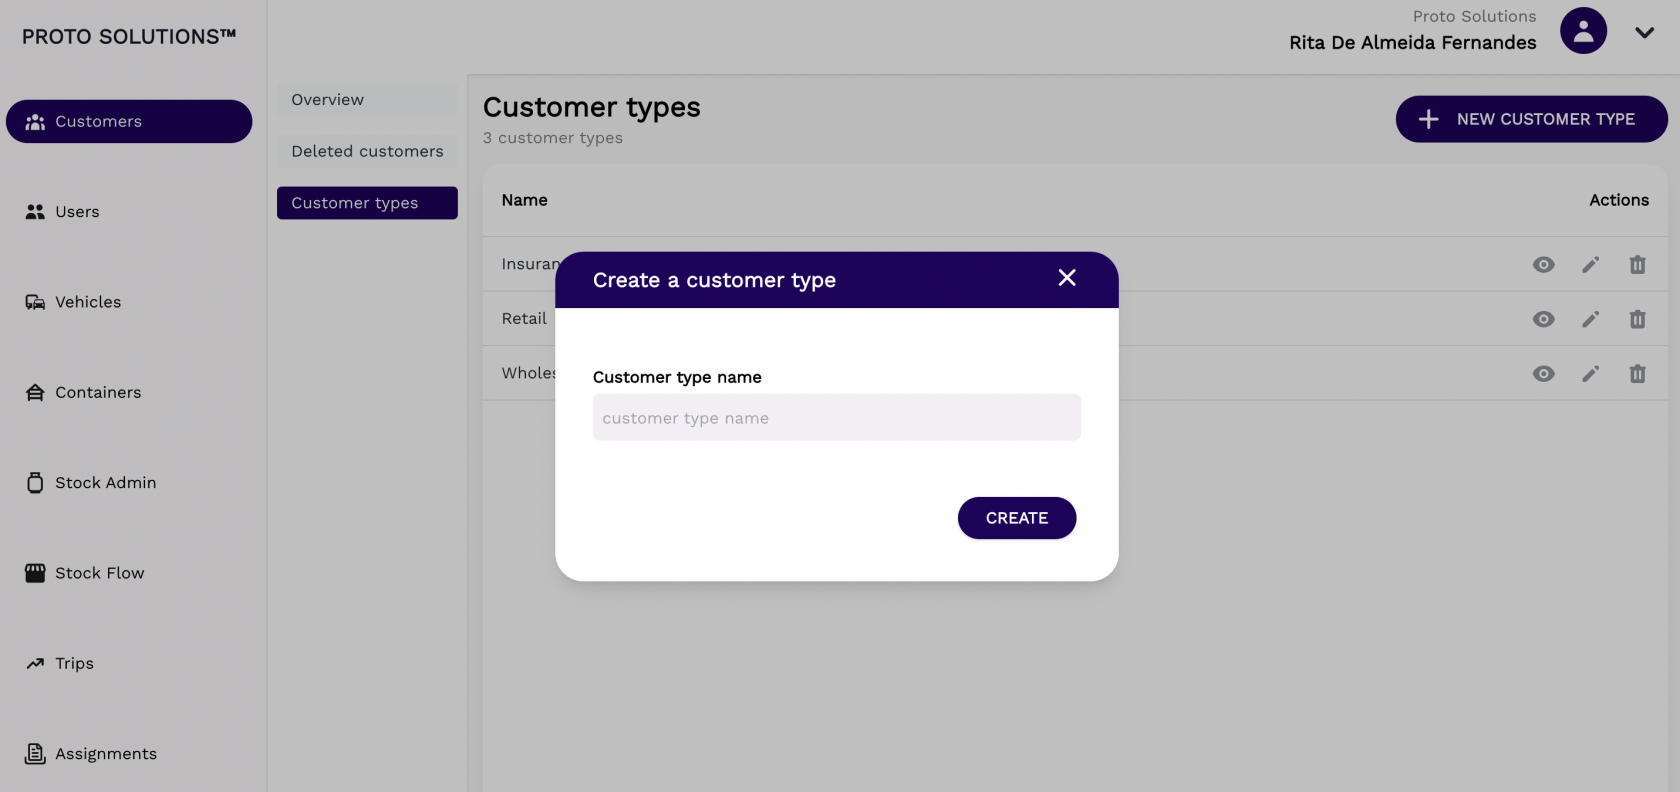
Task: View the Wholesale customer type with eye icon
Action: click(1544, 374)
